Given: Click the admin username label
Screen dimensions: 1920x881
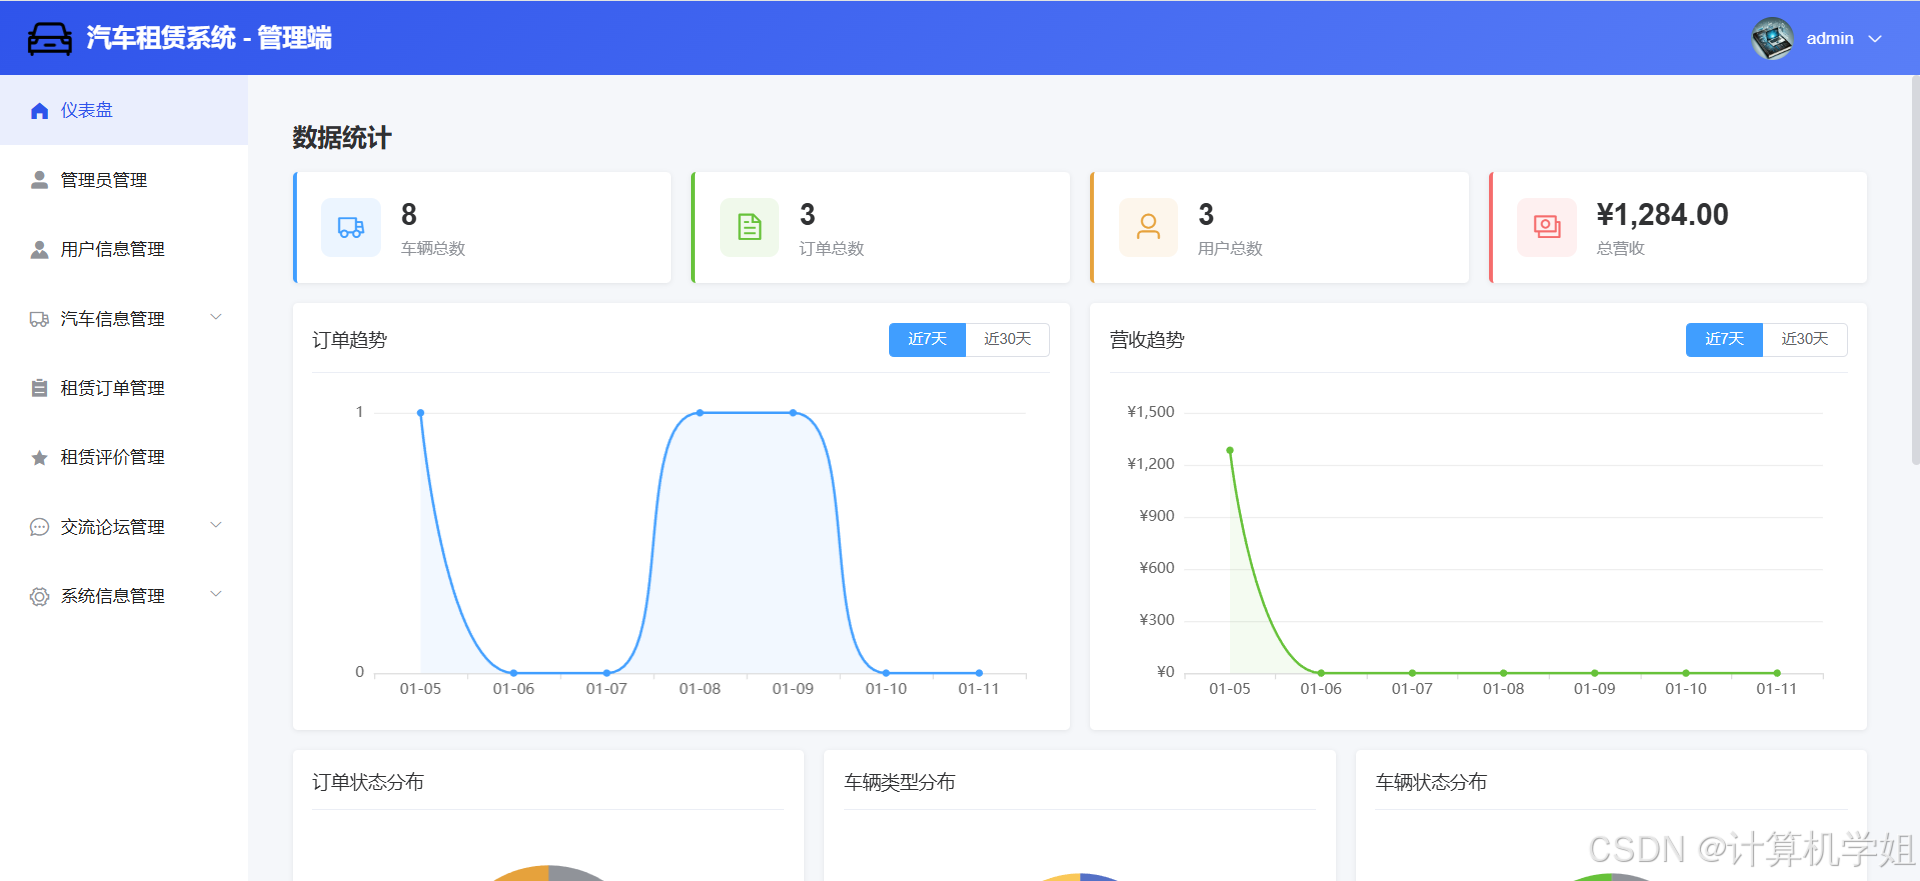Looking at the screenshot, I should 1830,38.
